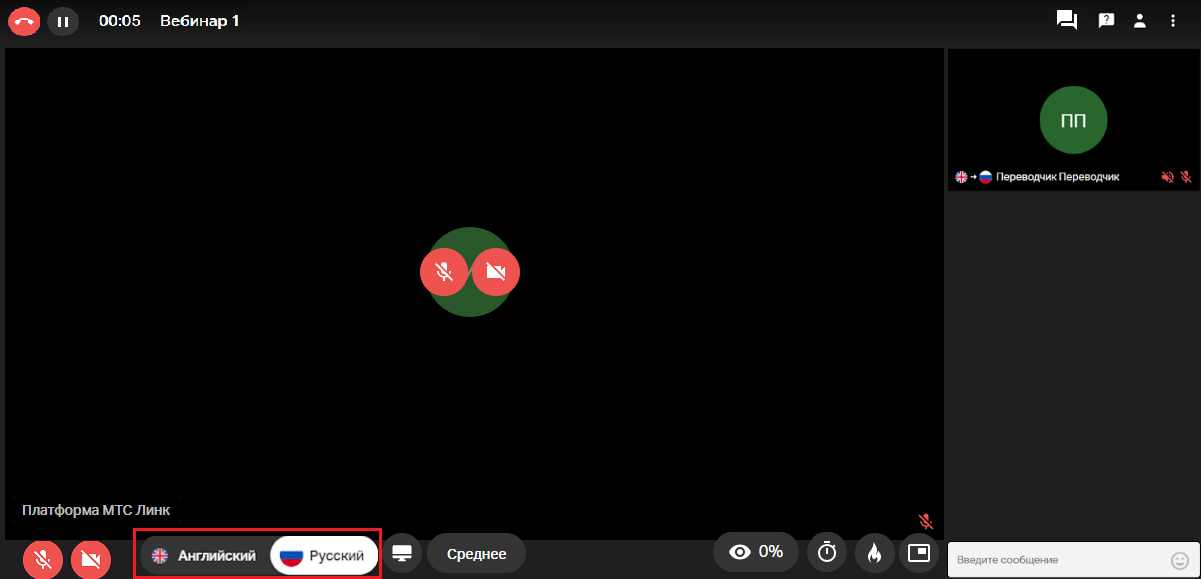The image size is (1201, 579).
Task: End the call with the red hang-up button
Action: [24, 20]
